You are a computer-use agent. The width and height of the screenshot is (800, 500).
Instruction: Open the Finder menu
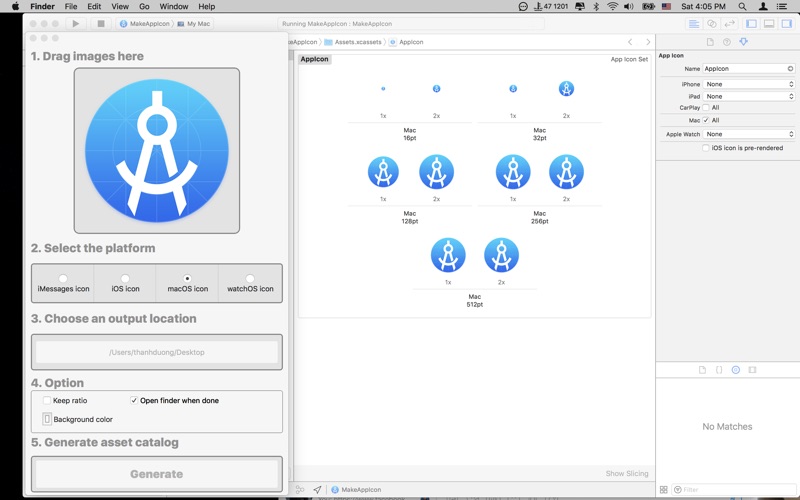pos(42,6)
